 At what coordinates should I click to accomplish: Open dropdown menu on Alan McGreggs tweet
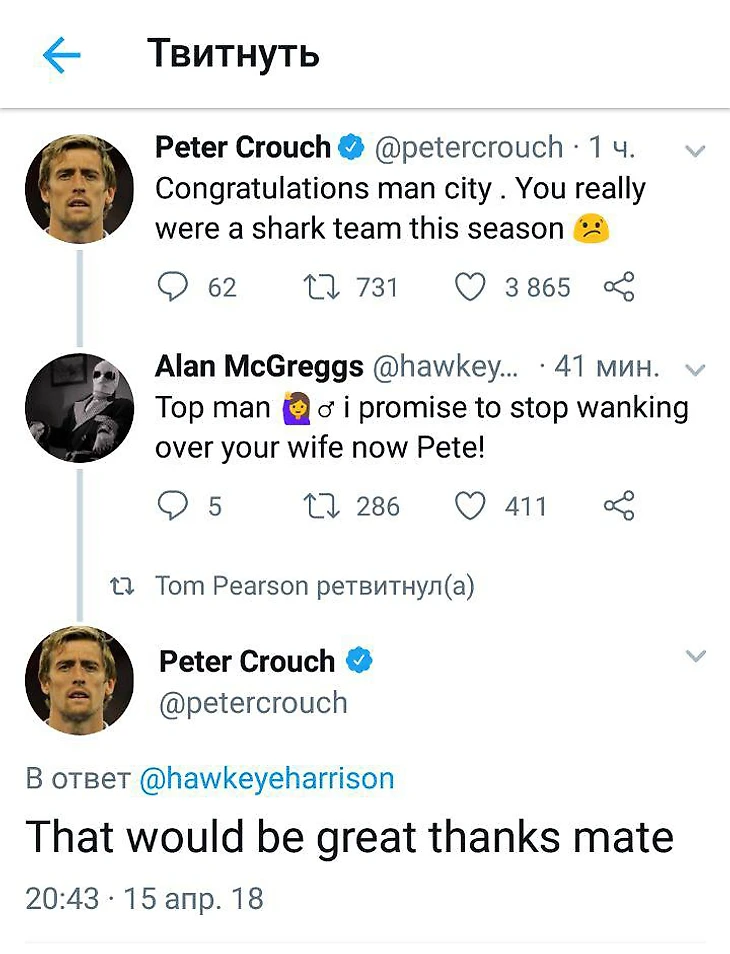click(696, 370)
